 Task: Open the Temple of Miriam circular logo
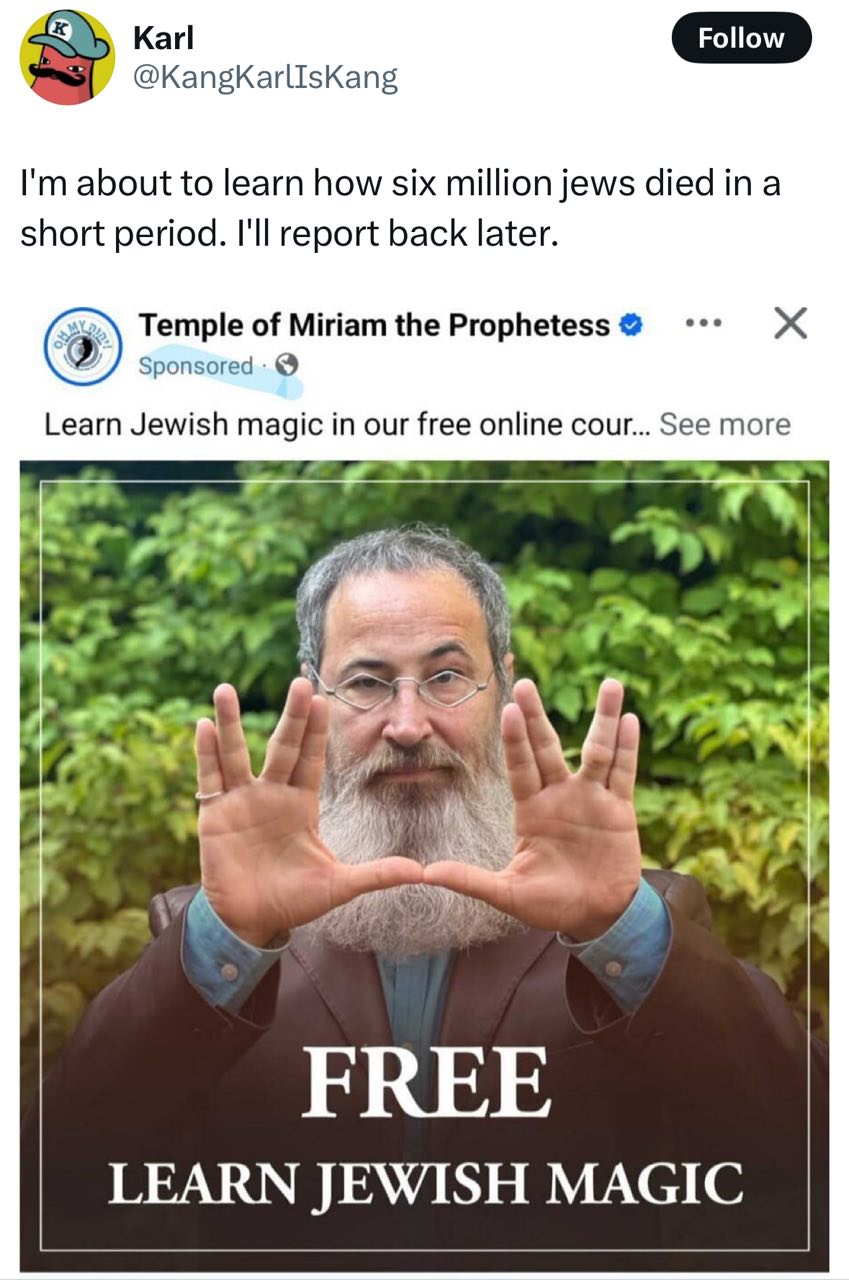coord(81,346)
